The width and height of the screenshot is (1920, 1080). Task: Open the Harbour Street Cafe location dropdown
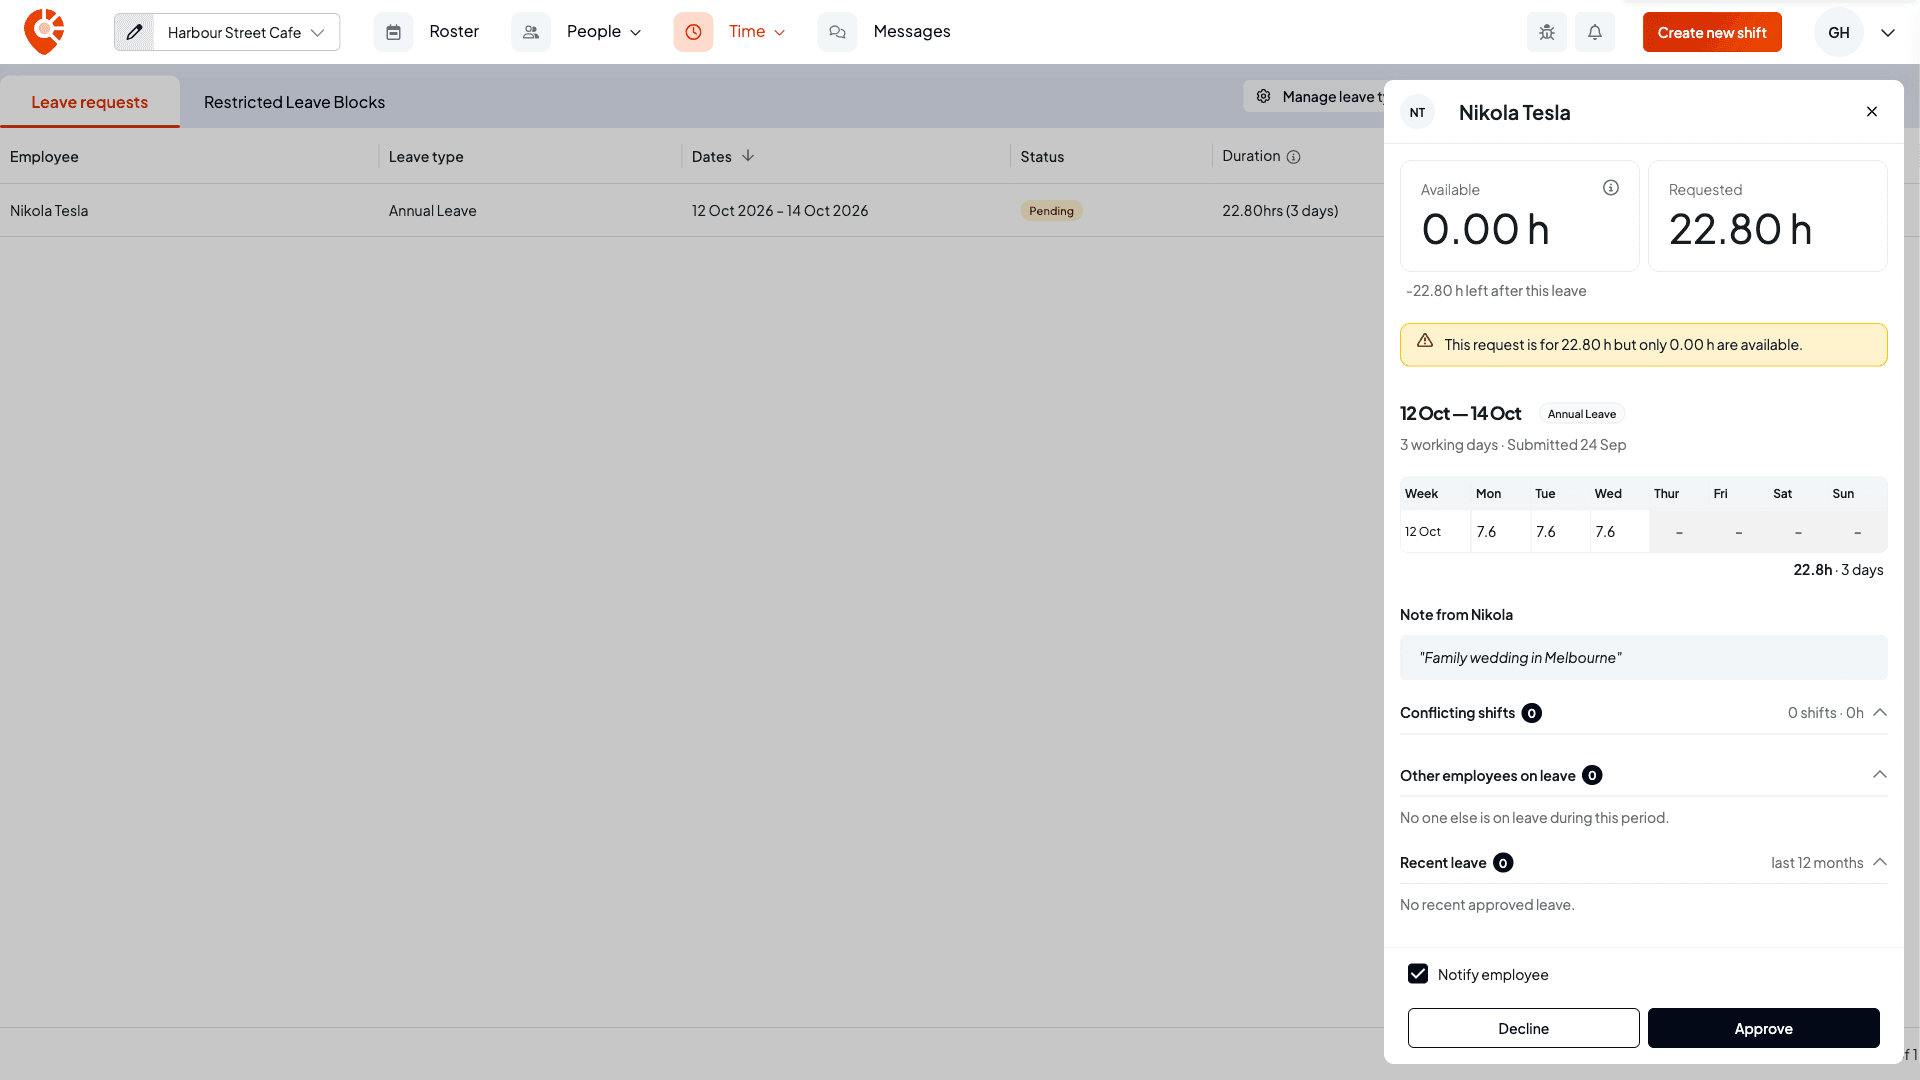click(x=246, y=32)
